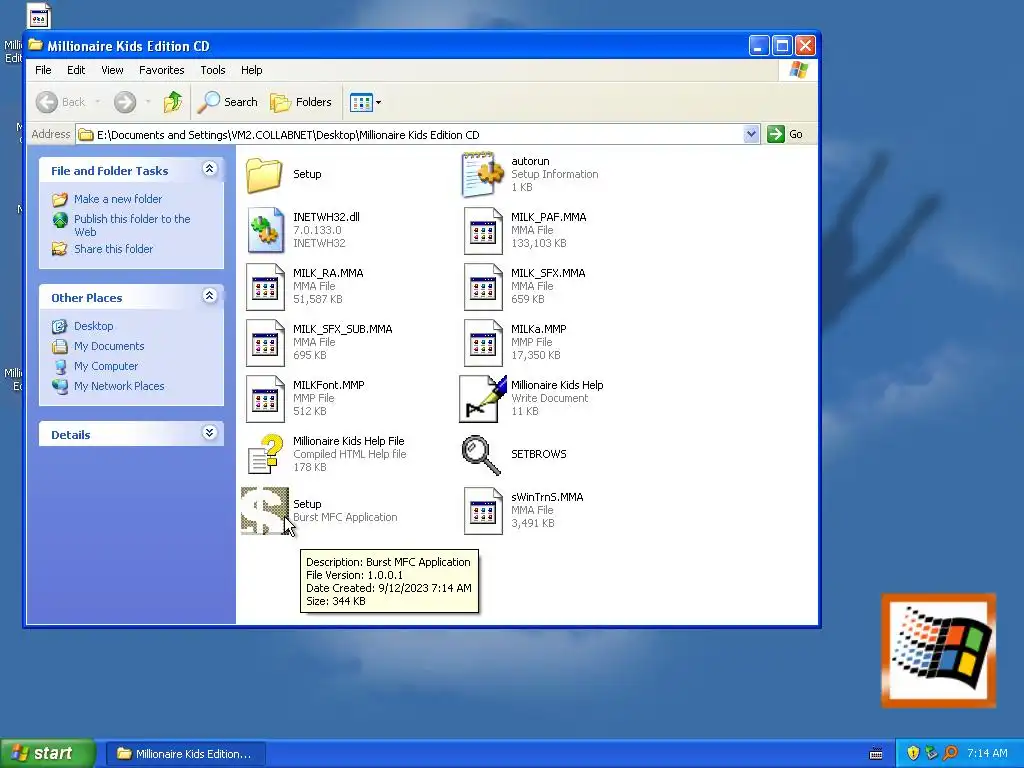The image size is (1024, 768).
Task: Select the sWinTrnS.MMA file icon
Action: click(x=483, y=511)
